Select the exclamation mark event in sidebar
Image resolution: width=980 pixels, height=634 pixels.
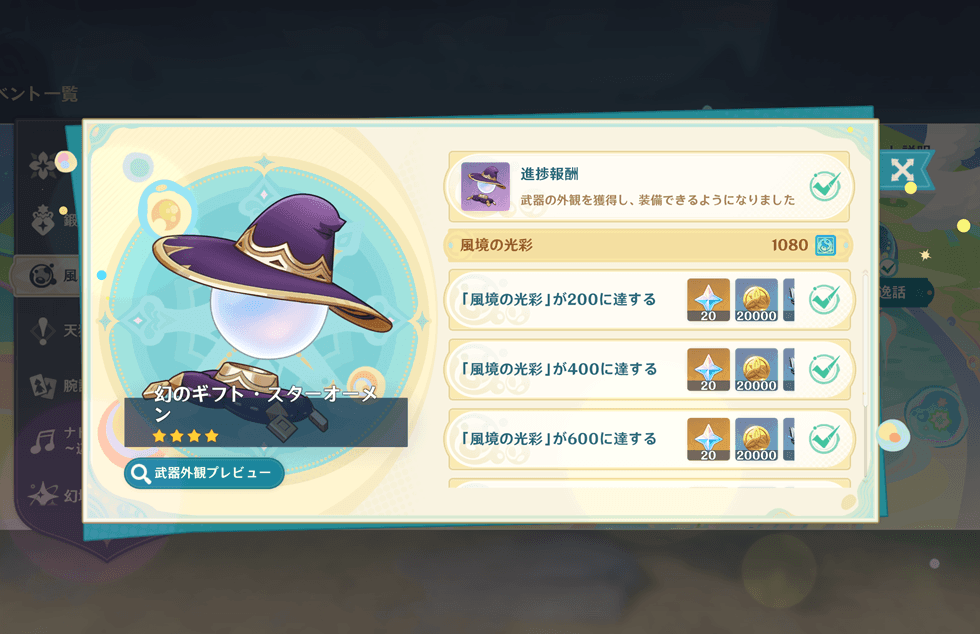click(42, 331)
